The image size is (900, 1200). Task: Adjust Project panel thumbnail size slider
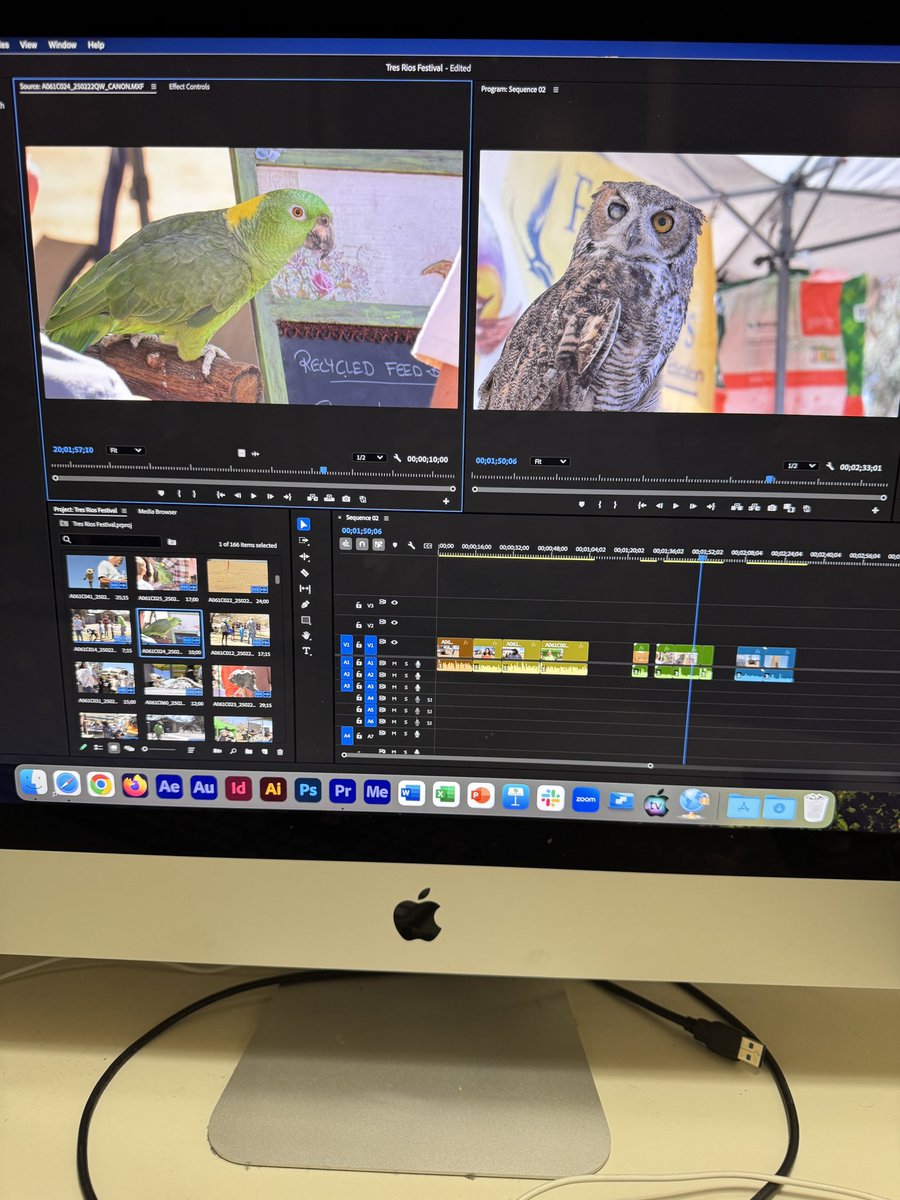pyautogui.click(x=158, y=748)
